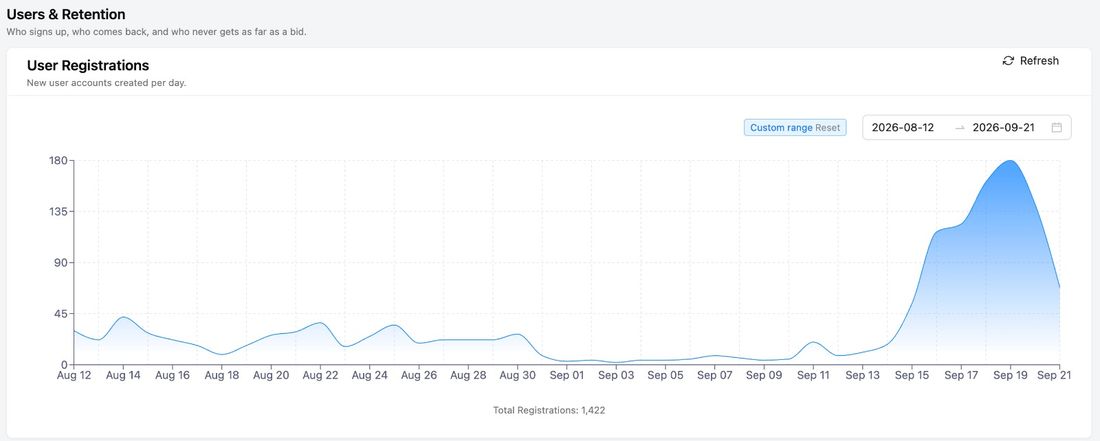Viewport: 1100px width, 441px height.
Task: Click the 135 y-axis value
Action: (x=58, y=212)
